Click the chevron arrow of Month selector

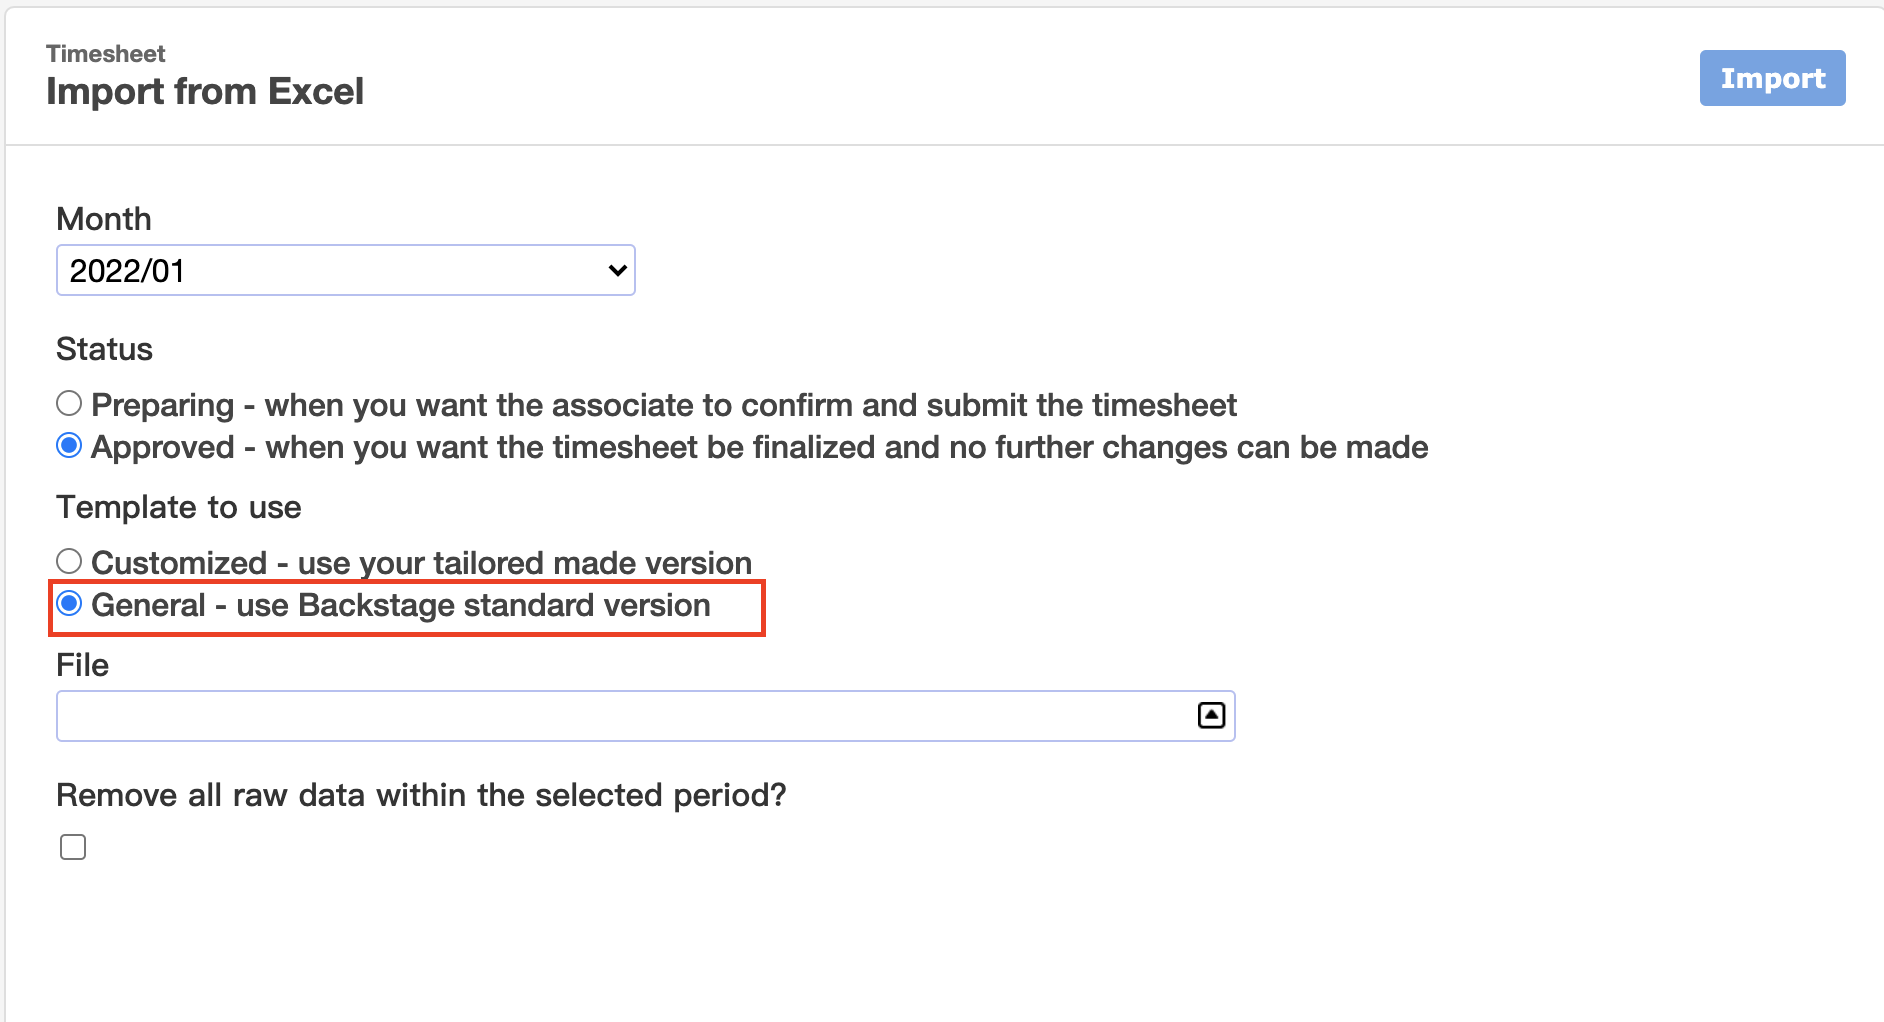click(617, 270)
